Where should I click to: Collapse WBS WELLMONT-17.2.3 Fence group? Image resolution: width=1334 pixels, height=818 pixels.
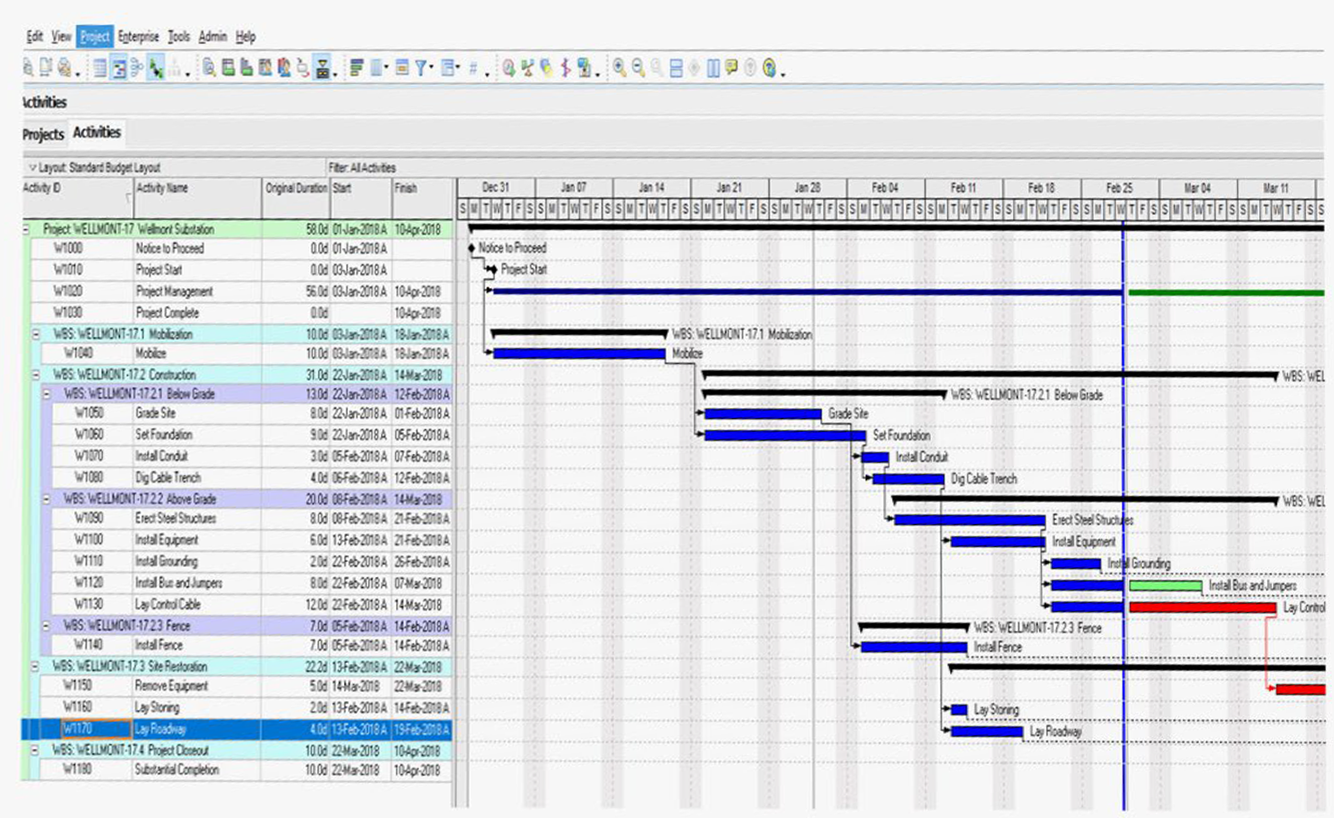click(x=47, y=625)
